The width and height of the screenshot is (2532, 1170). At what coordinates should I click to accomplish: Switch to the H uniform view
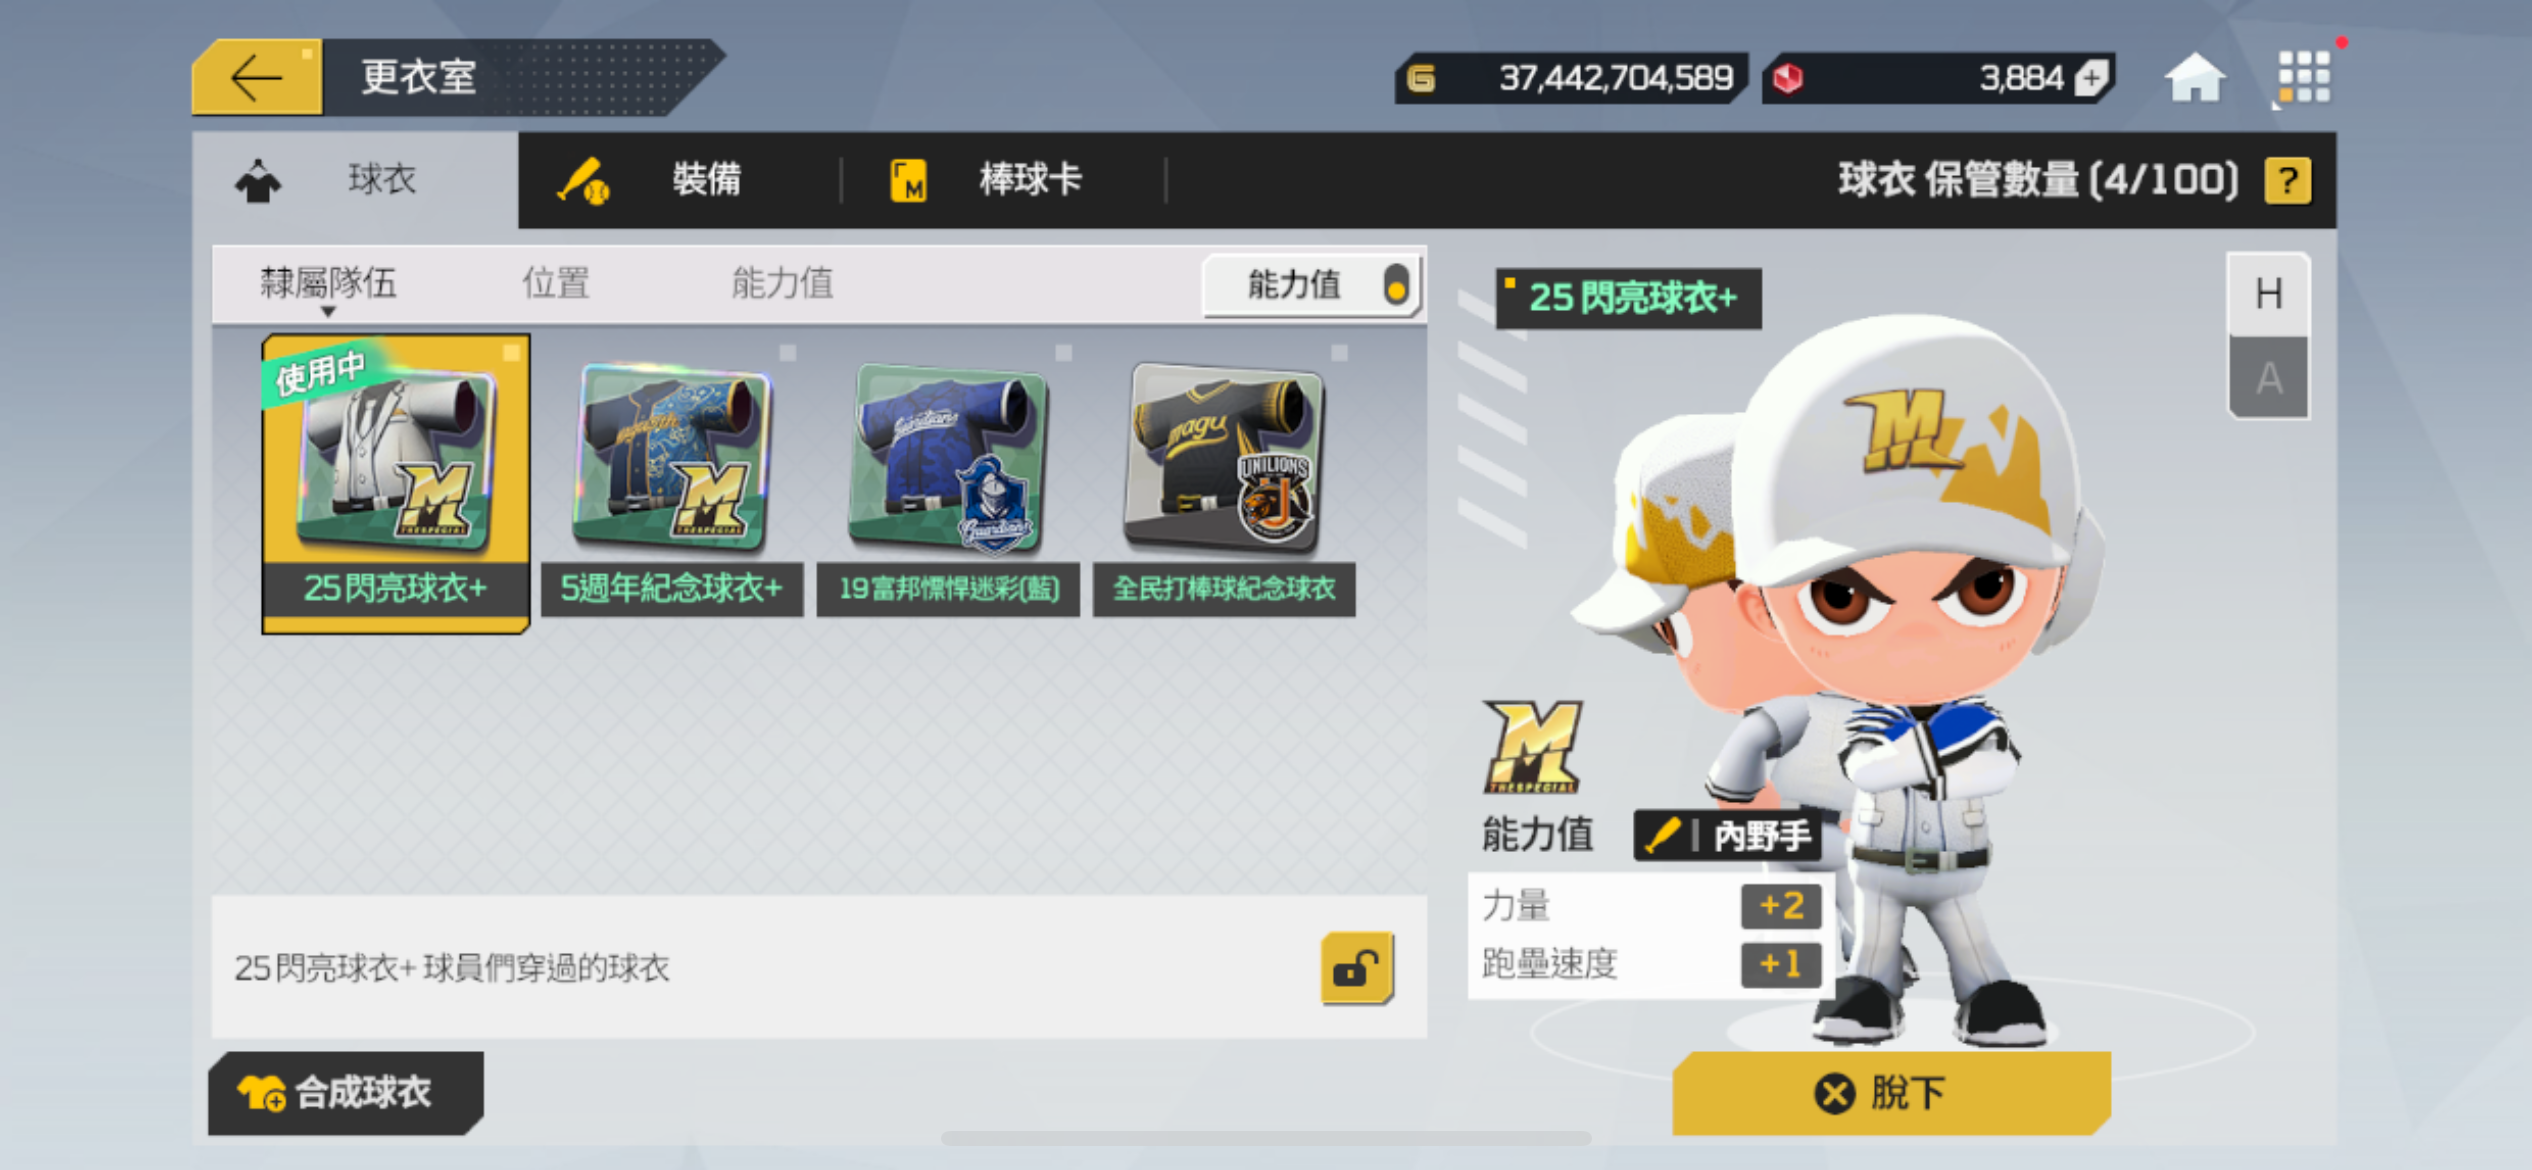[2268, 294]
